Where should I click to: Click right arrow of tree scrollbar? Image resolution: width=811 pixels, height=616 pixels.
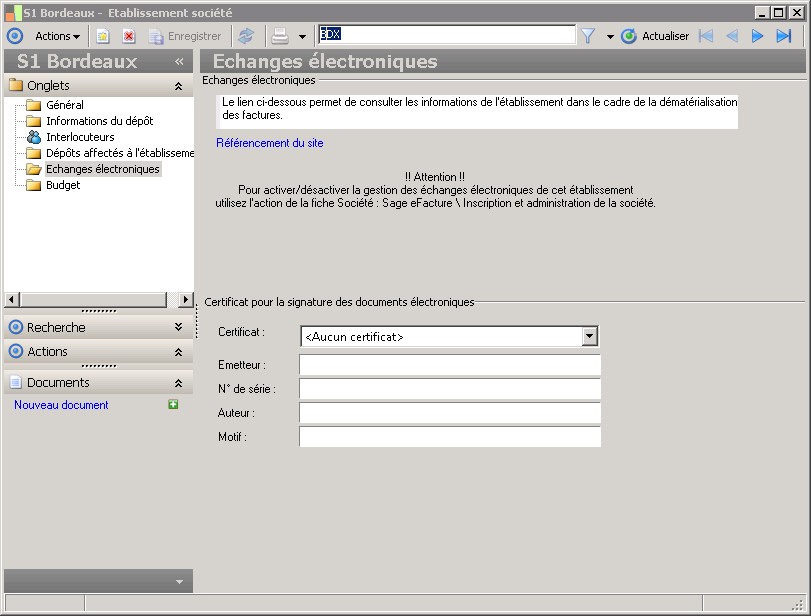pyautogui.click(x=186, y=299)
